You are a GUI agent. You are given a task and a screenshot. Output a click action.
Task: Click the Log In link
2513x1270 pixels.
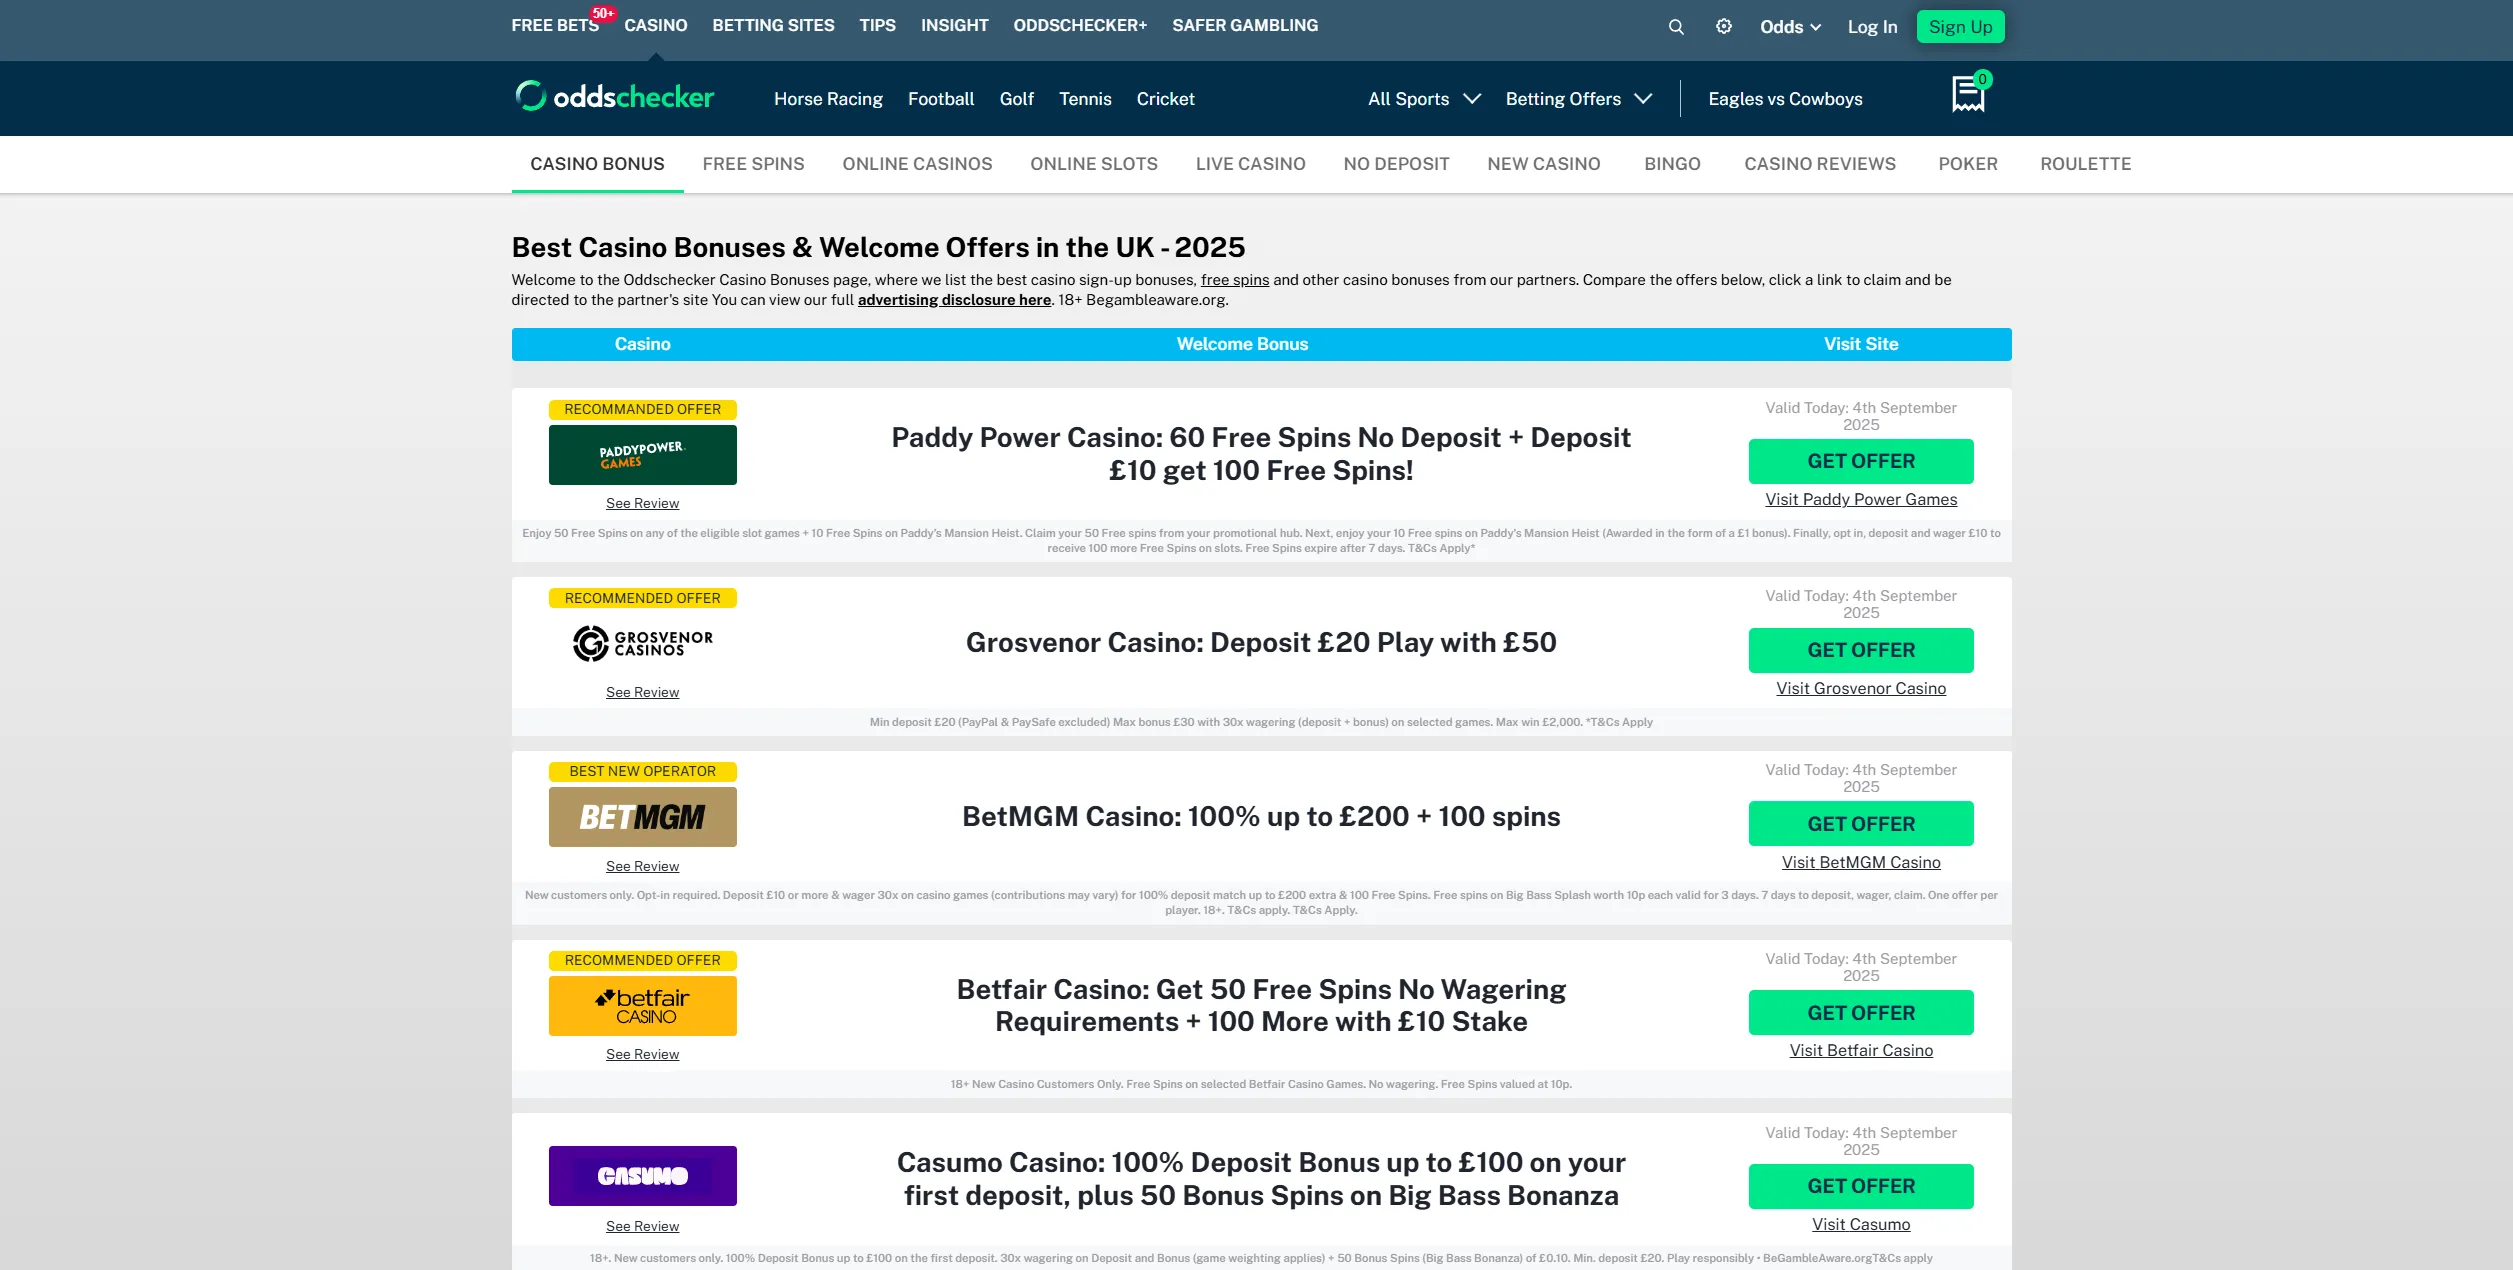(x=1872, y=27)
